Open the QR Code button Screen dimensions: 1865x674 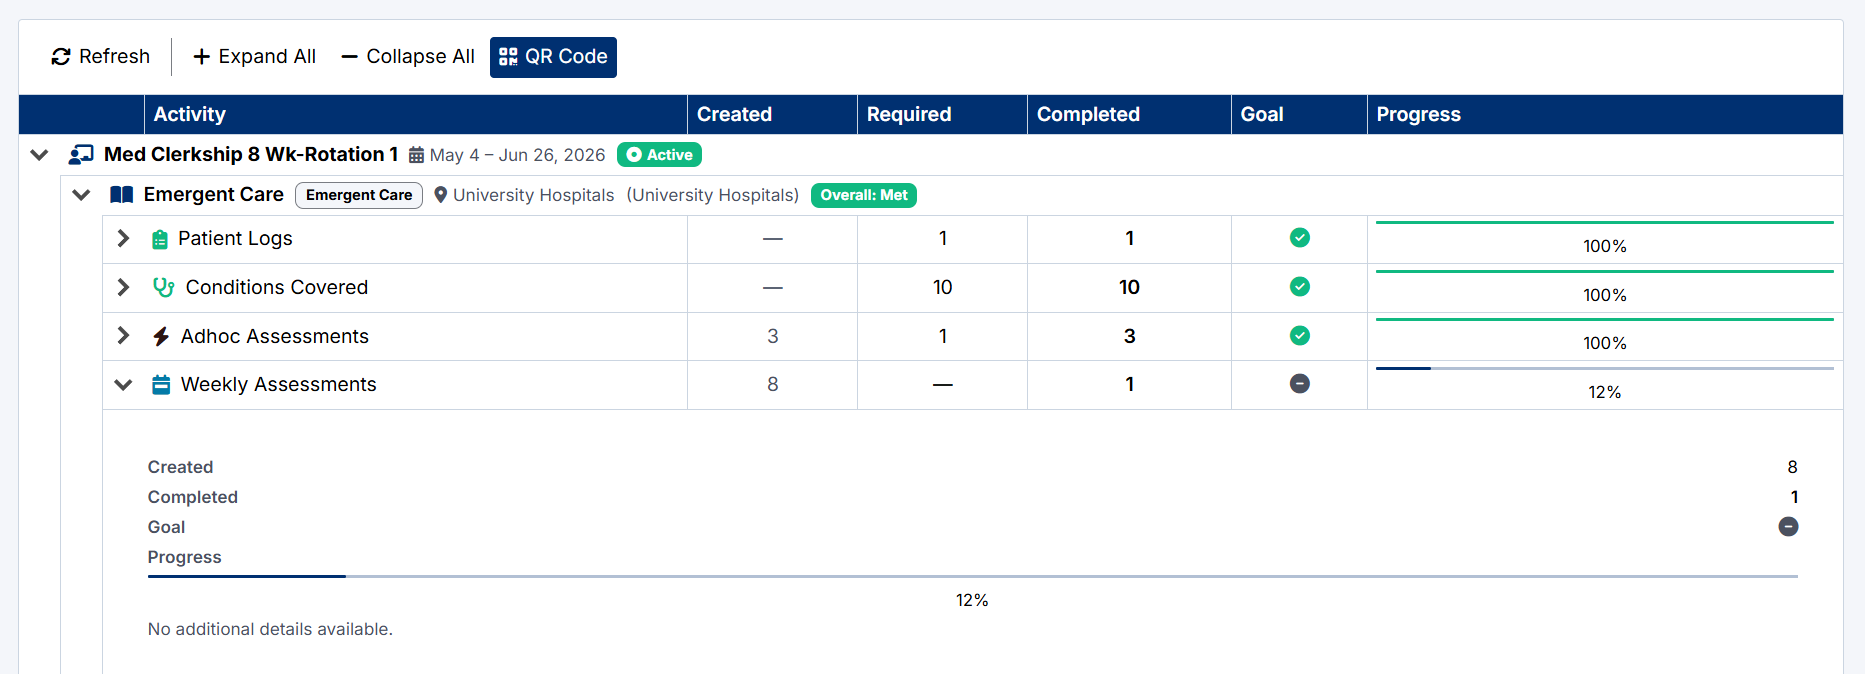(553, 57)
